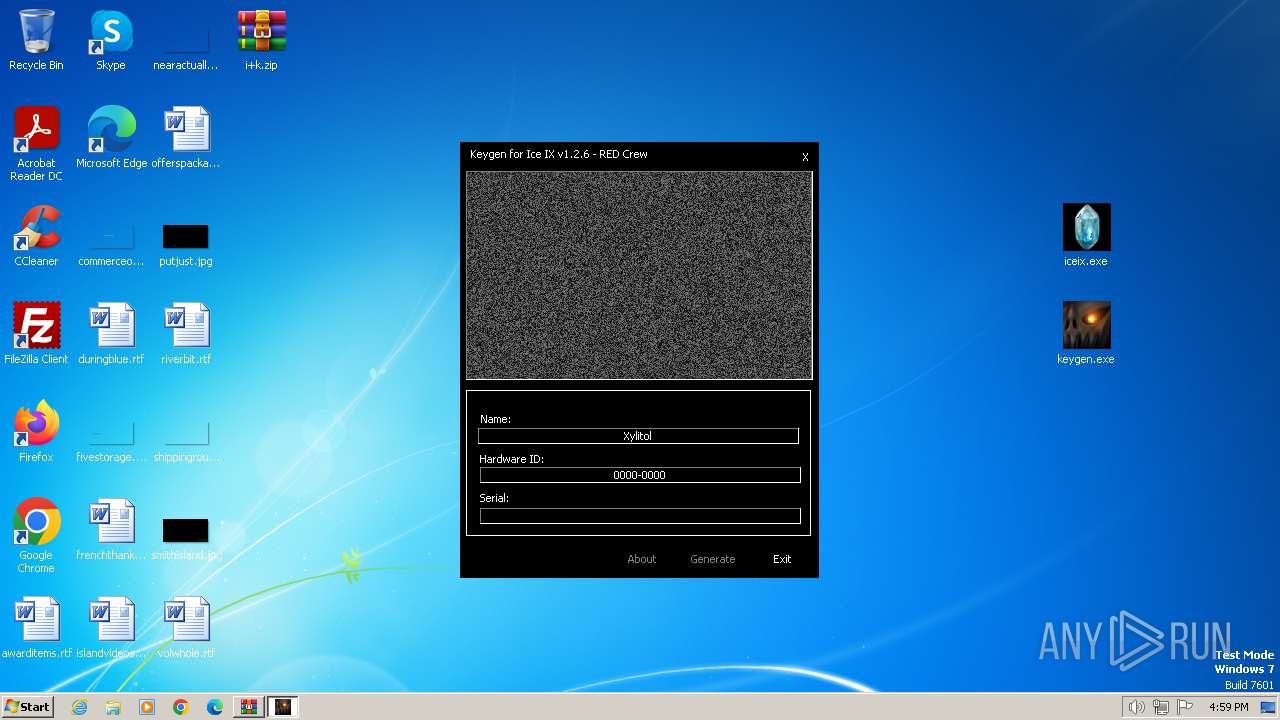The height and width of the screenshot is (720, 1280).
Task: Select Acrobat Reader DC shortcut
Action: pos(36,144)
